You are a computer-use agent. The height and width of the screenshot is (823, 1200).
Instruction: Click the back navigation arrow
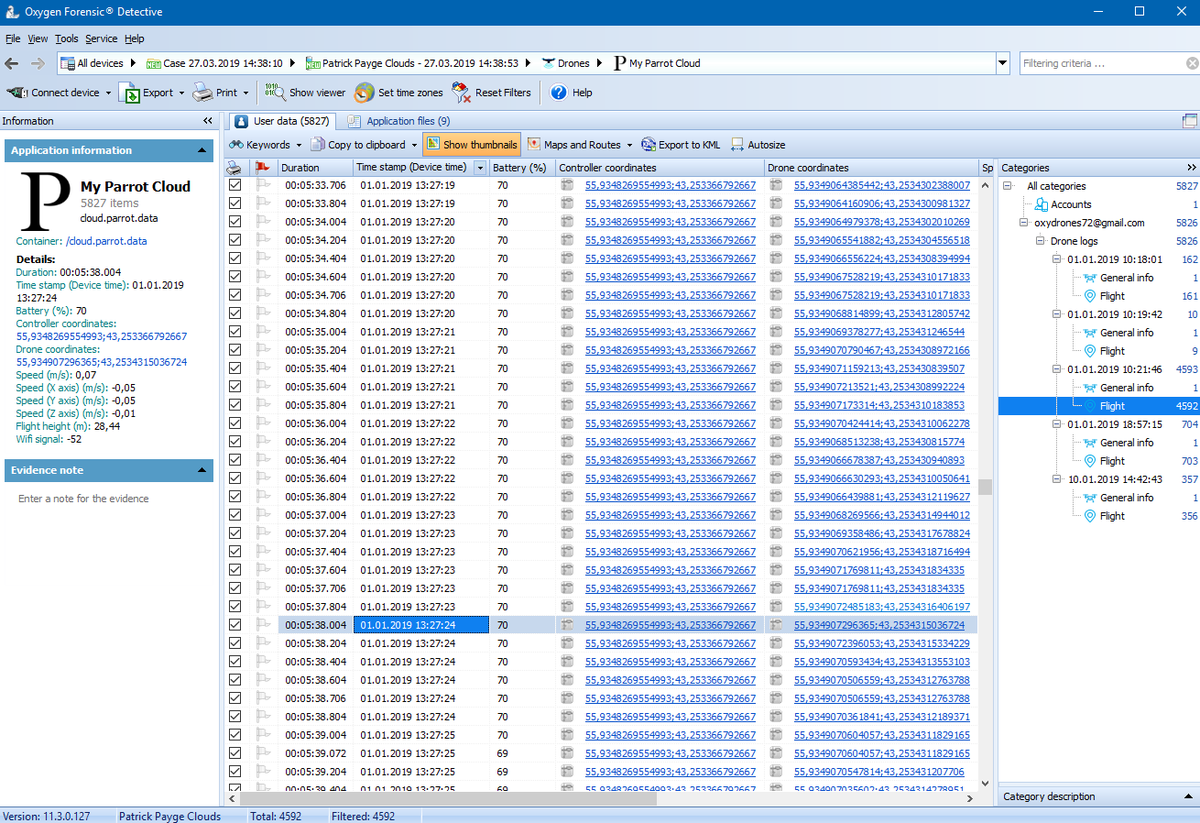[x=12, y=63]
